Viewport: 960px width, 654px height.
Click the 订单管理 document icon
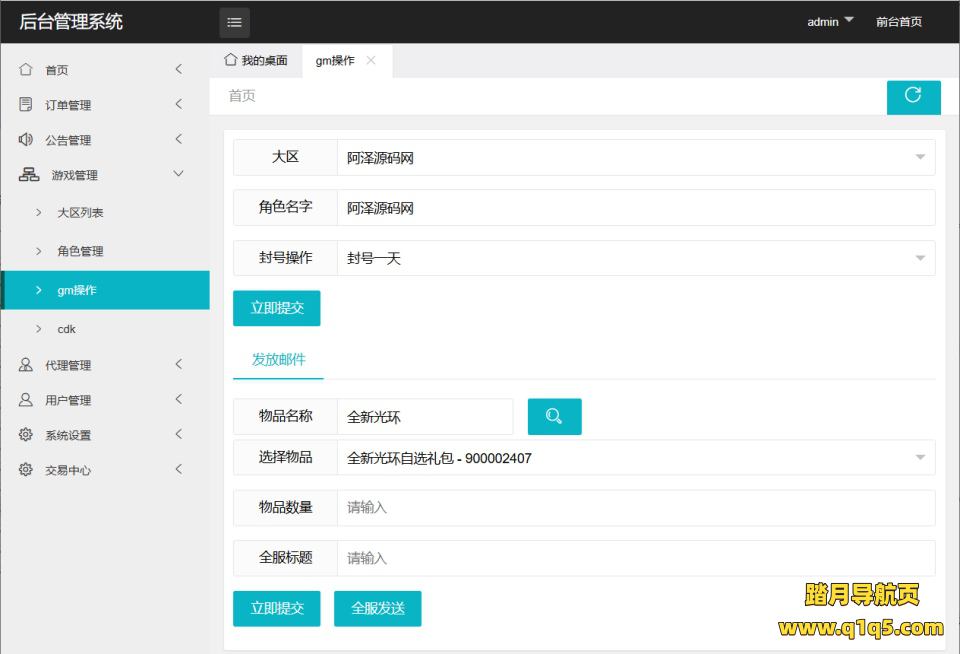click(26, 105)
